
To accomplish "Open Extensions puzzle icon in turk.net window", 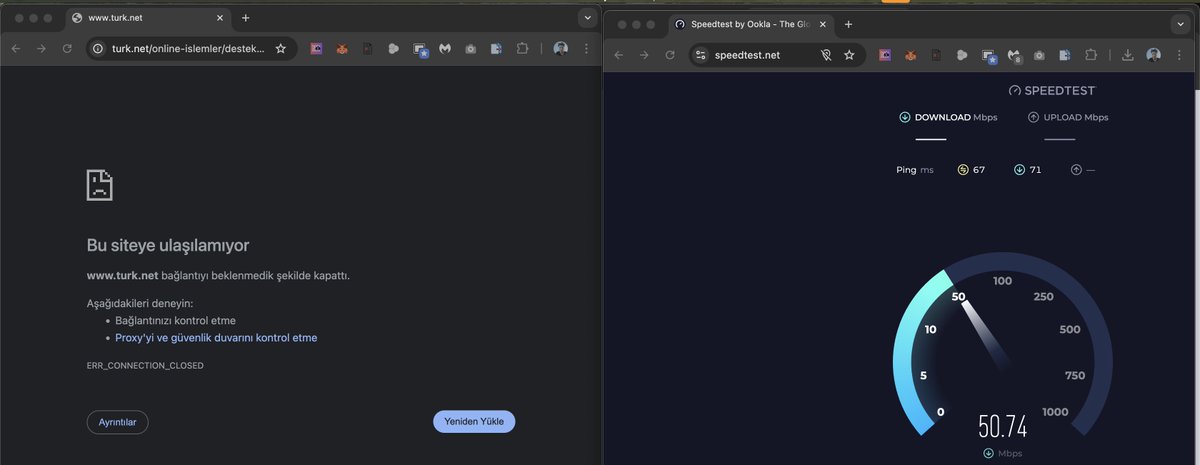I will click(x=522, y=48).
